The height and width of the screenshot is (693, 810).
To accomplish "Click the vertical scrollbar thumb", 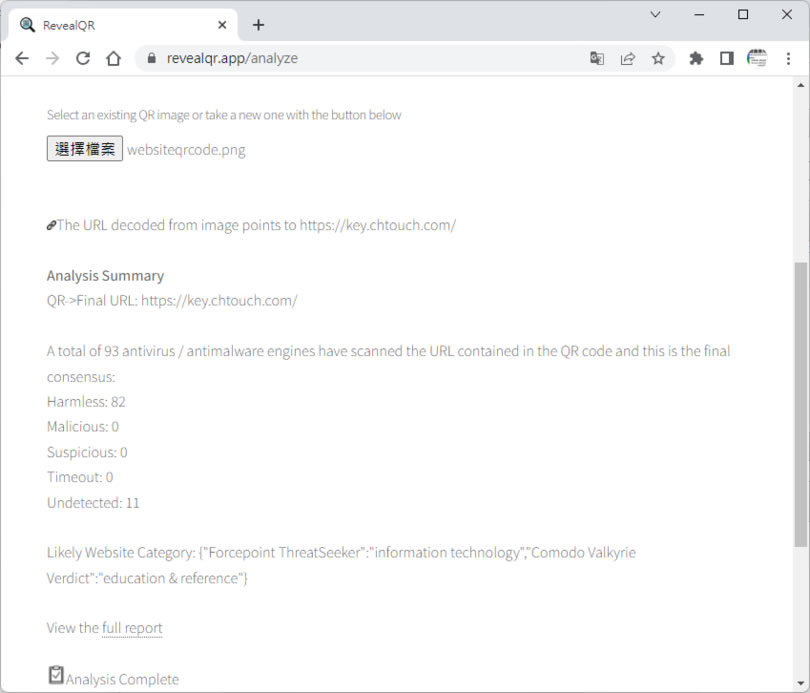I will click(801, 404).
